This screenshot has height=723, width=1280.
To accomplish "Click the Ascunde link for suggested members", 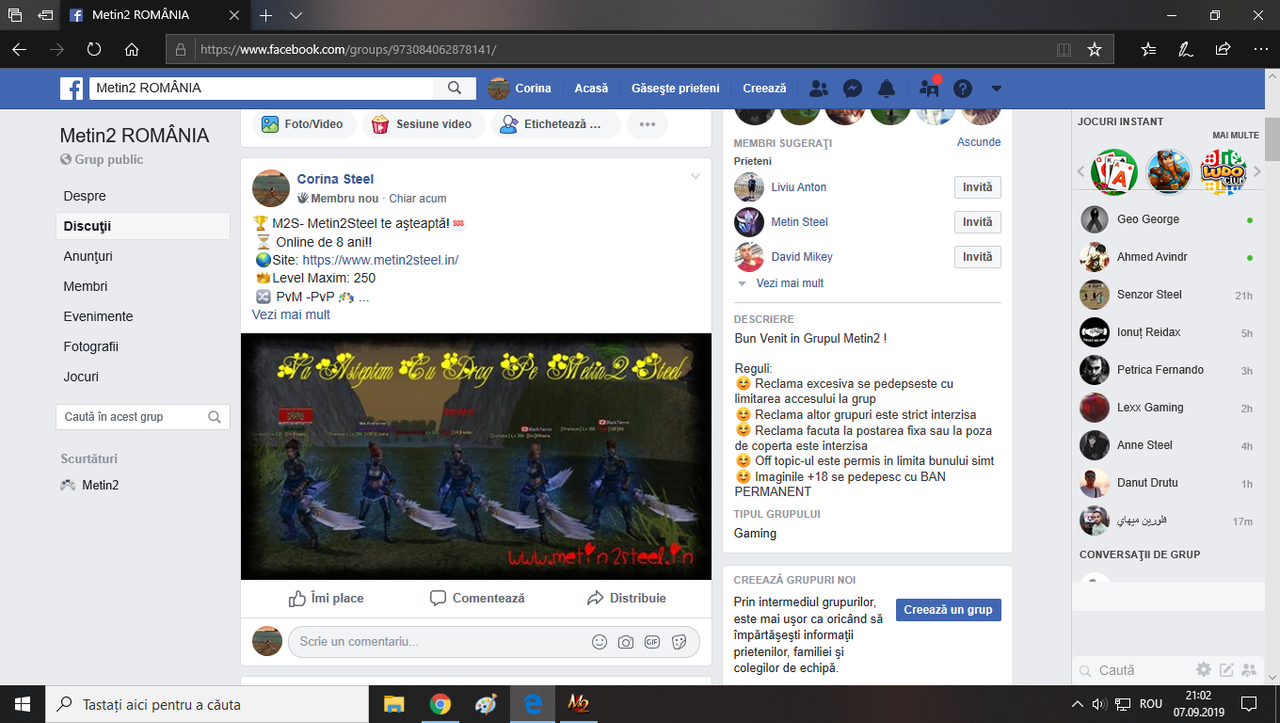I will [979, 142].
